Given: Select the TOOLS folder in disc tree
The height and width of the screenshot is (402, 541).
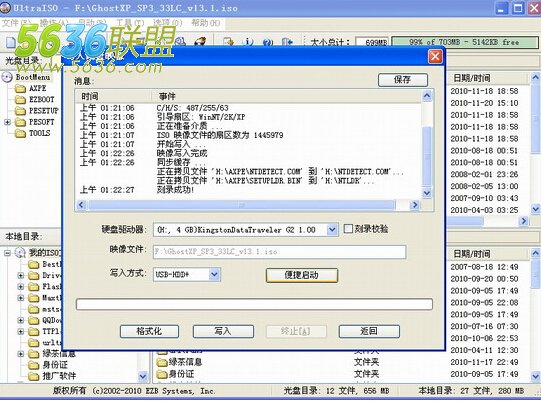Looking at the screenshot, I should 33,133.
